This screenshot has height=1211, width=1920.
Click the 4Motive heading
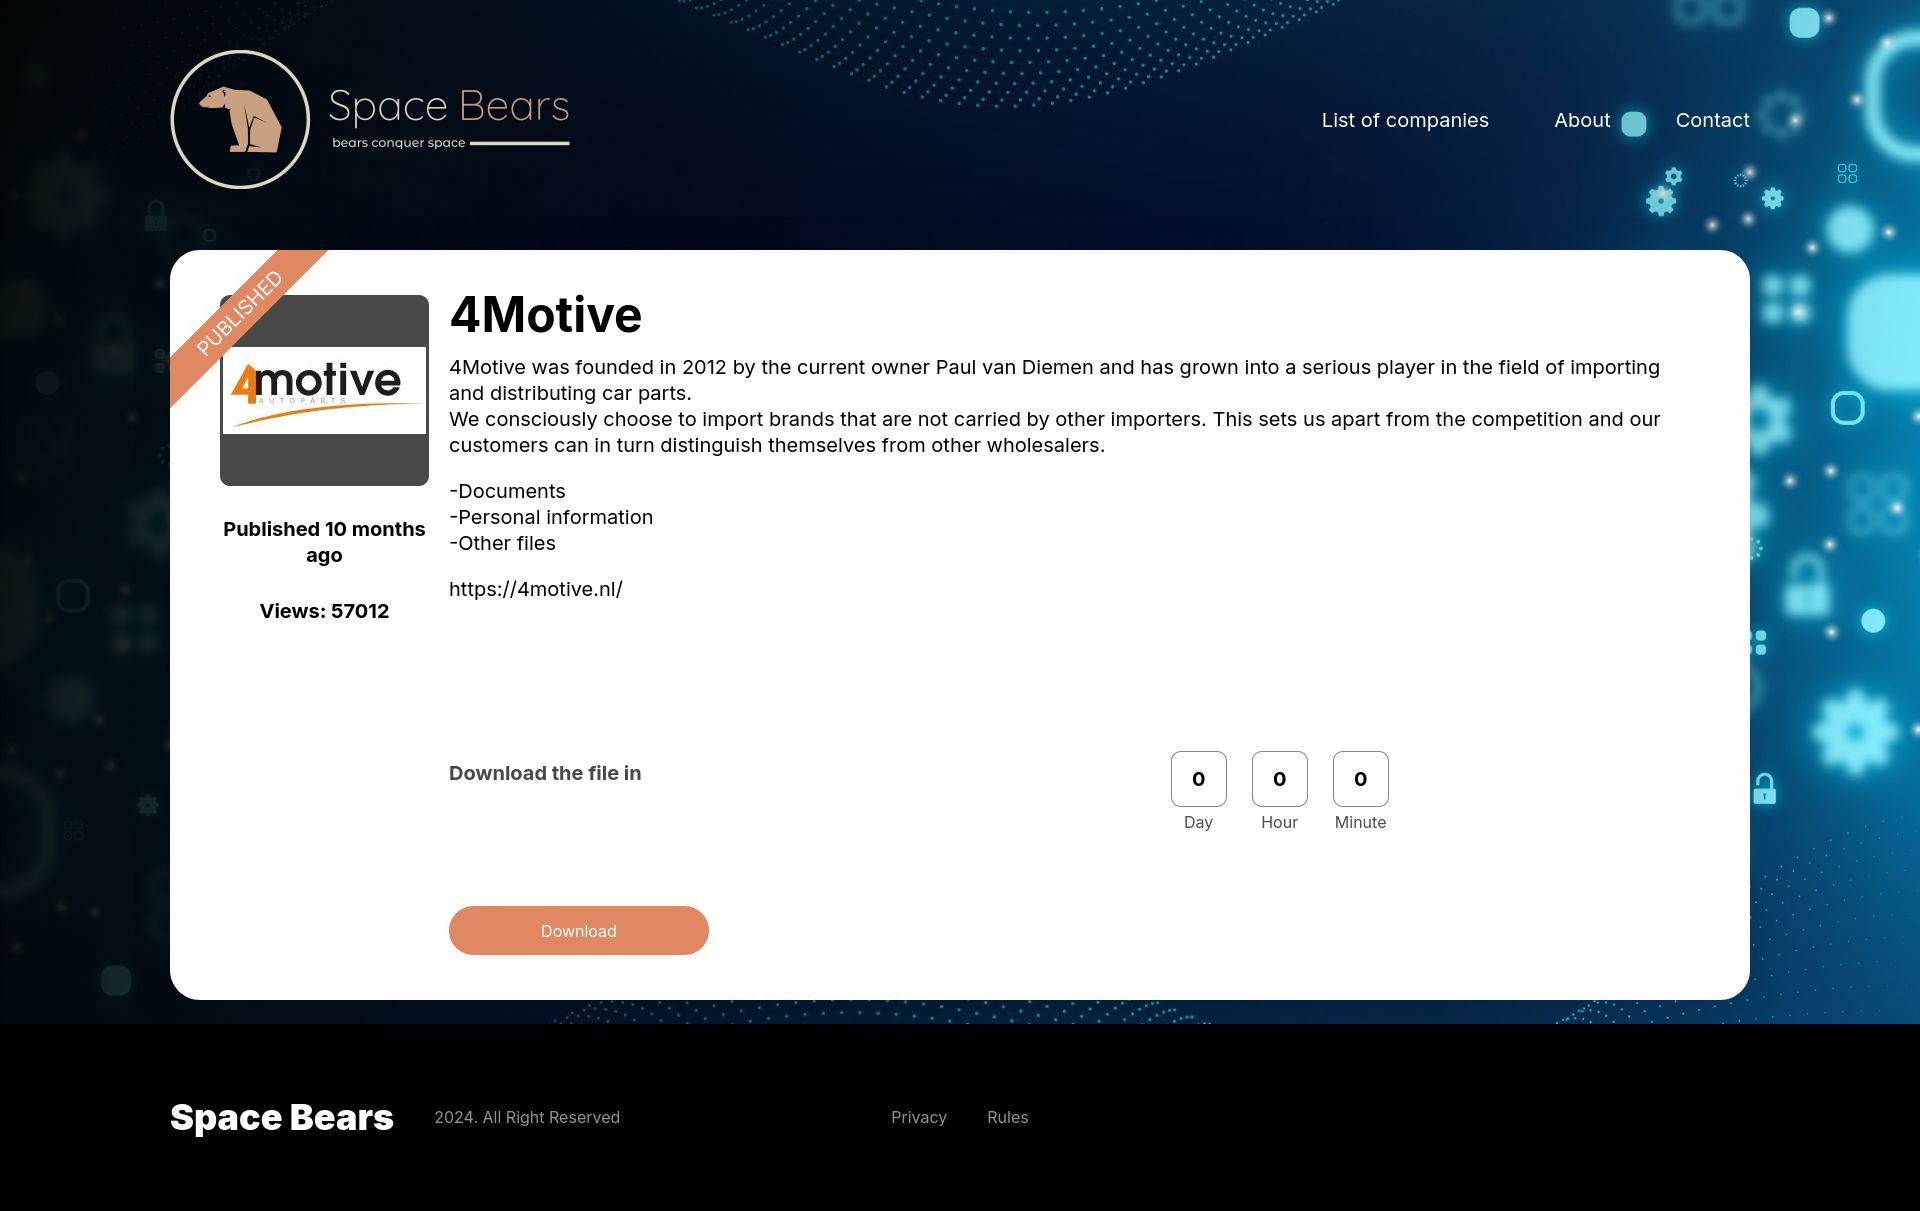click(545, 315)
